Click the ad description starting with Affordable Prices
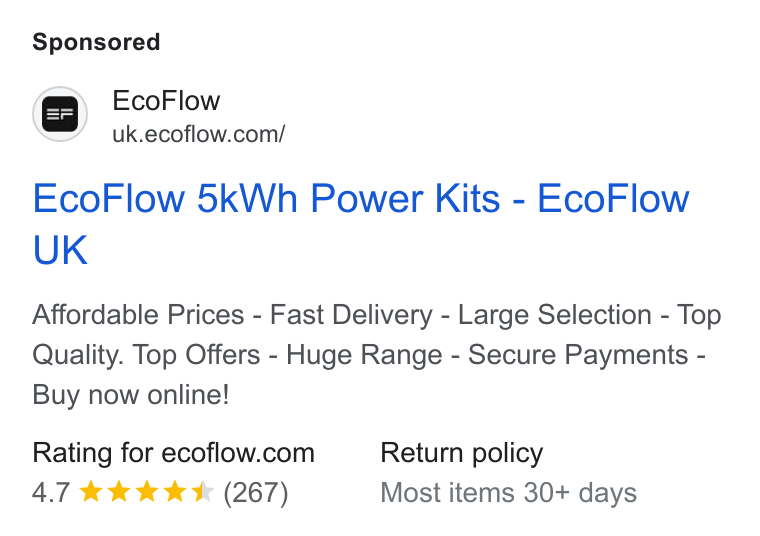 pos(377,355)
